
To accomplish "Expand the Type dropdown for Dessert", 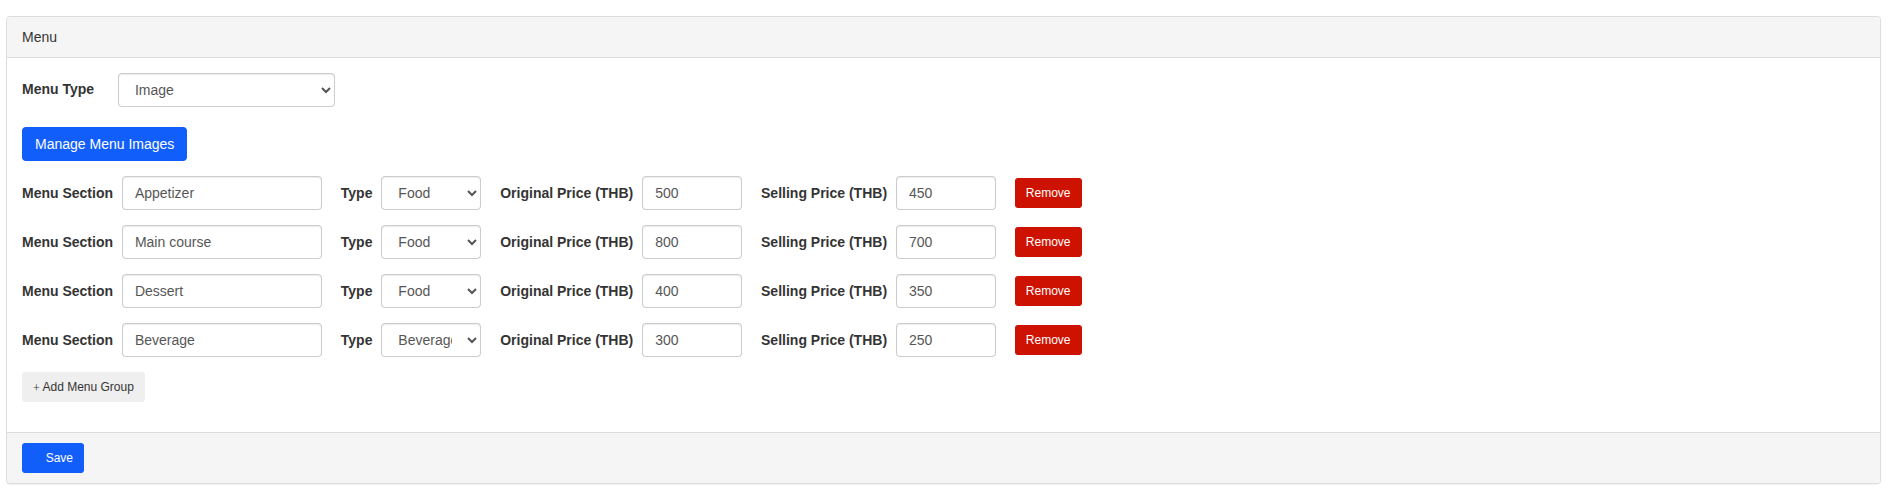I will pos(431,291).
